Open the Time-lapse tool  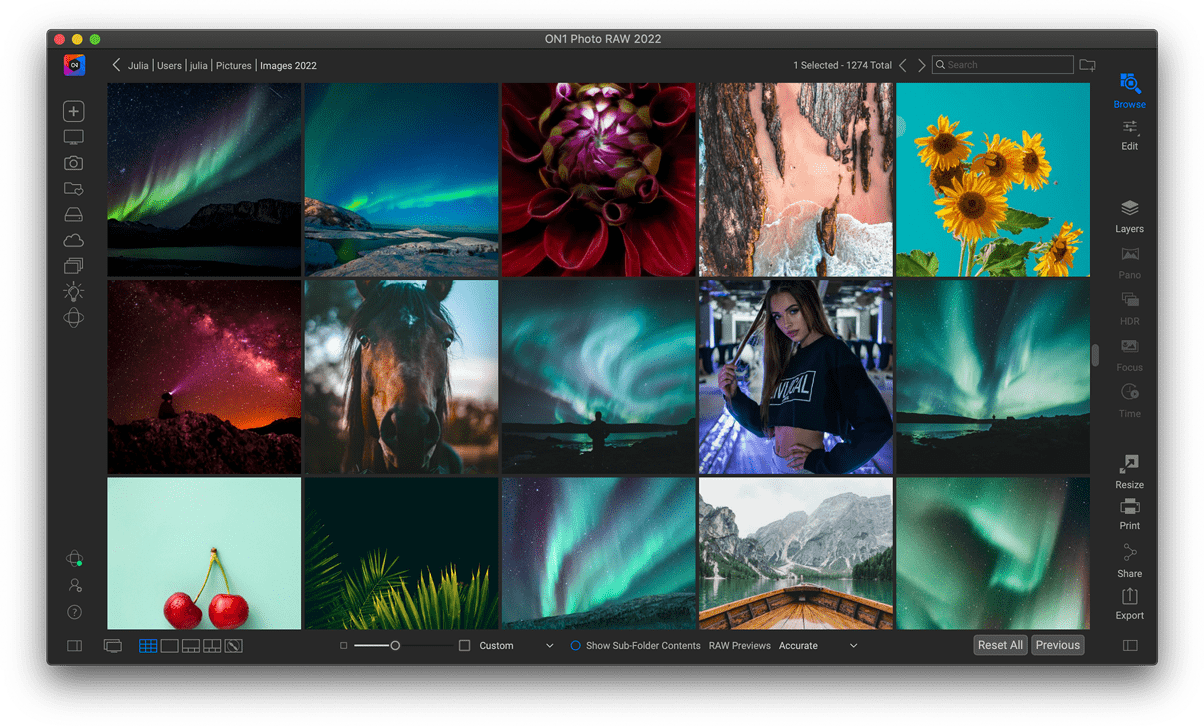pyautogui.click(x=1129, y=400)
